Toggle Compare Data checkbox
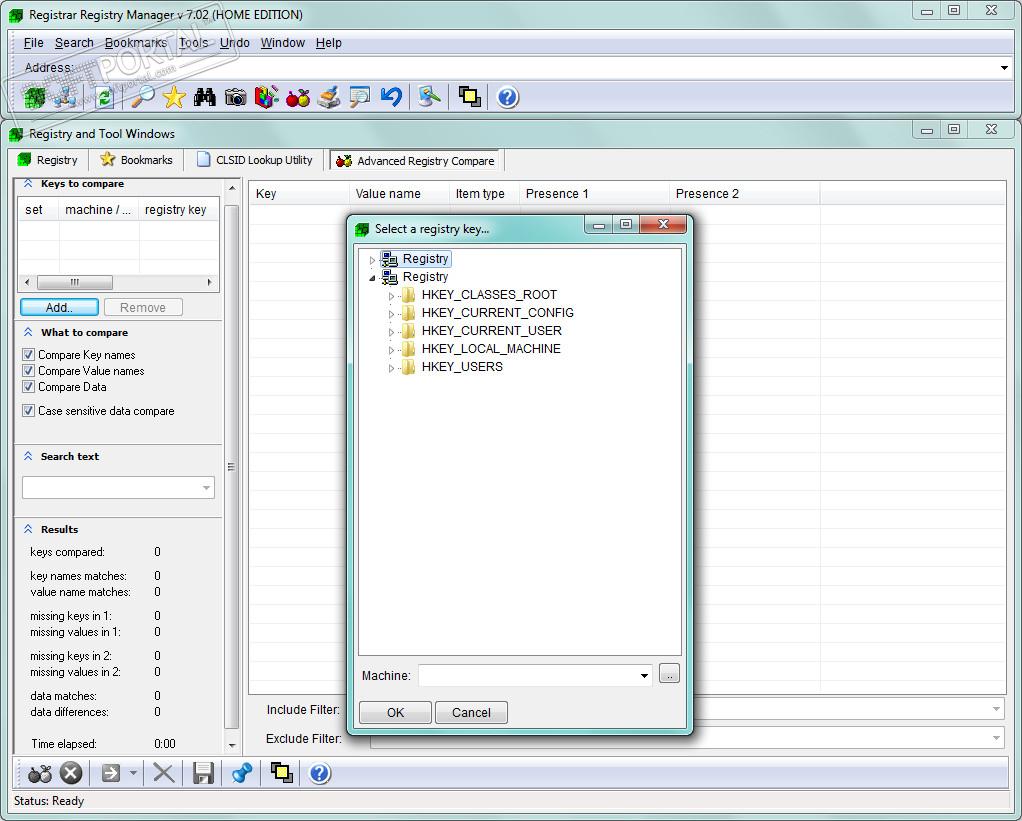Viewport: 1022px width, 821px height. point(28,386)
